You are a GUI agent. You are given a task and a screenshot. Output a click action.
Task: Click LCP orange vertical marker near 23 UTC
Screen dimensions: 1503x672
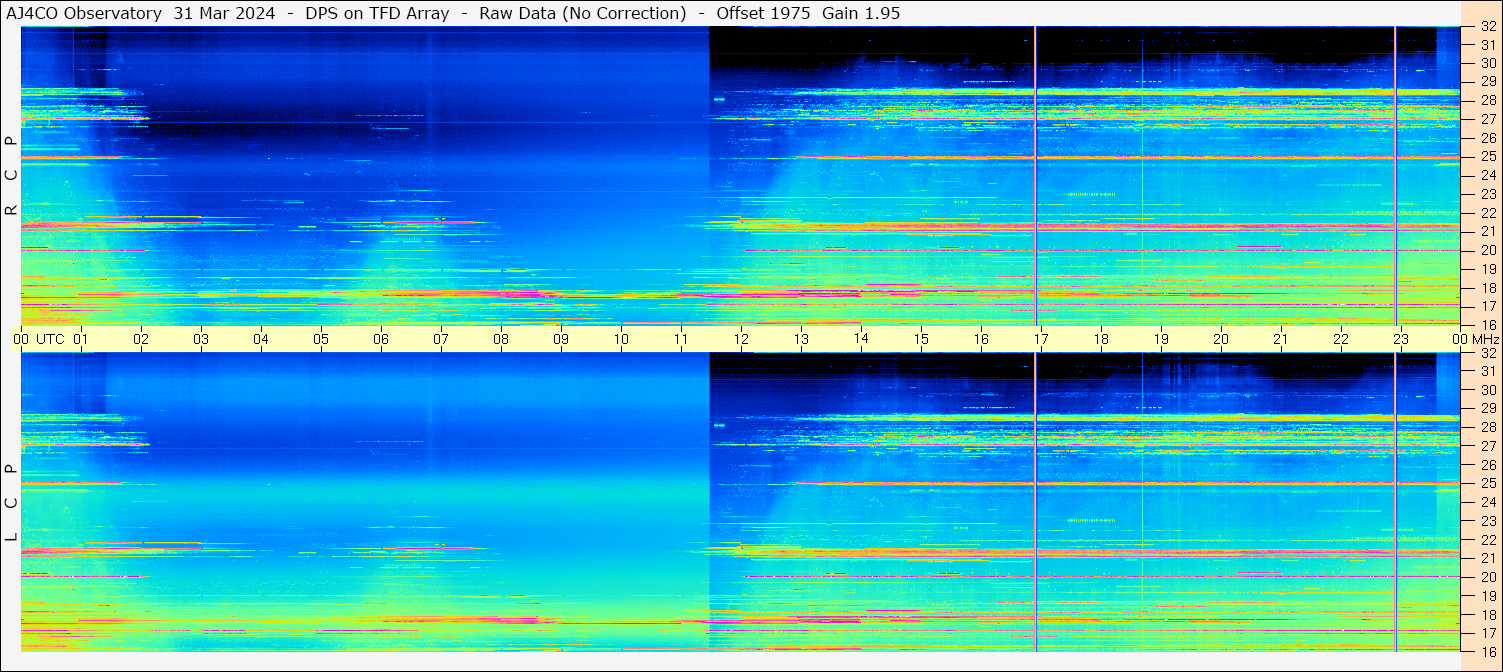[1395, 502]
